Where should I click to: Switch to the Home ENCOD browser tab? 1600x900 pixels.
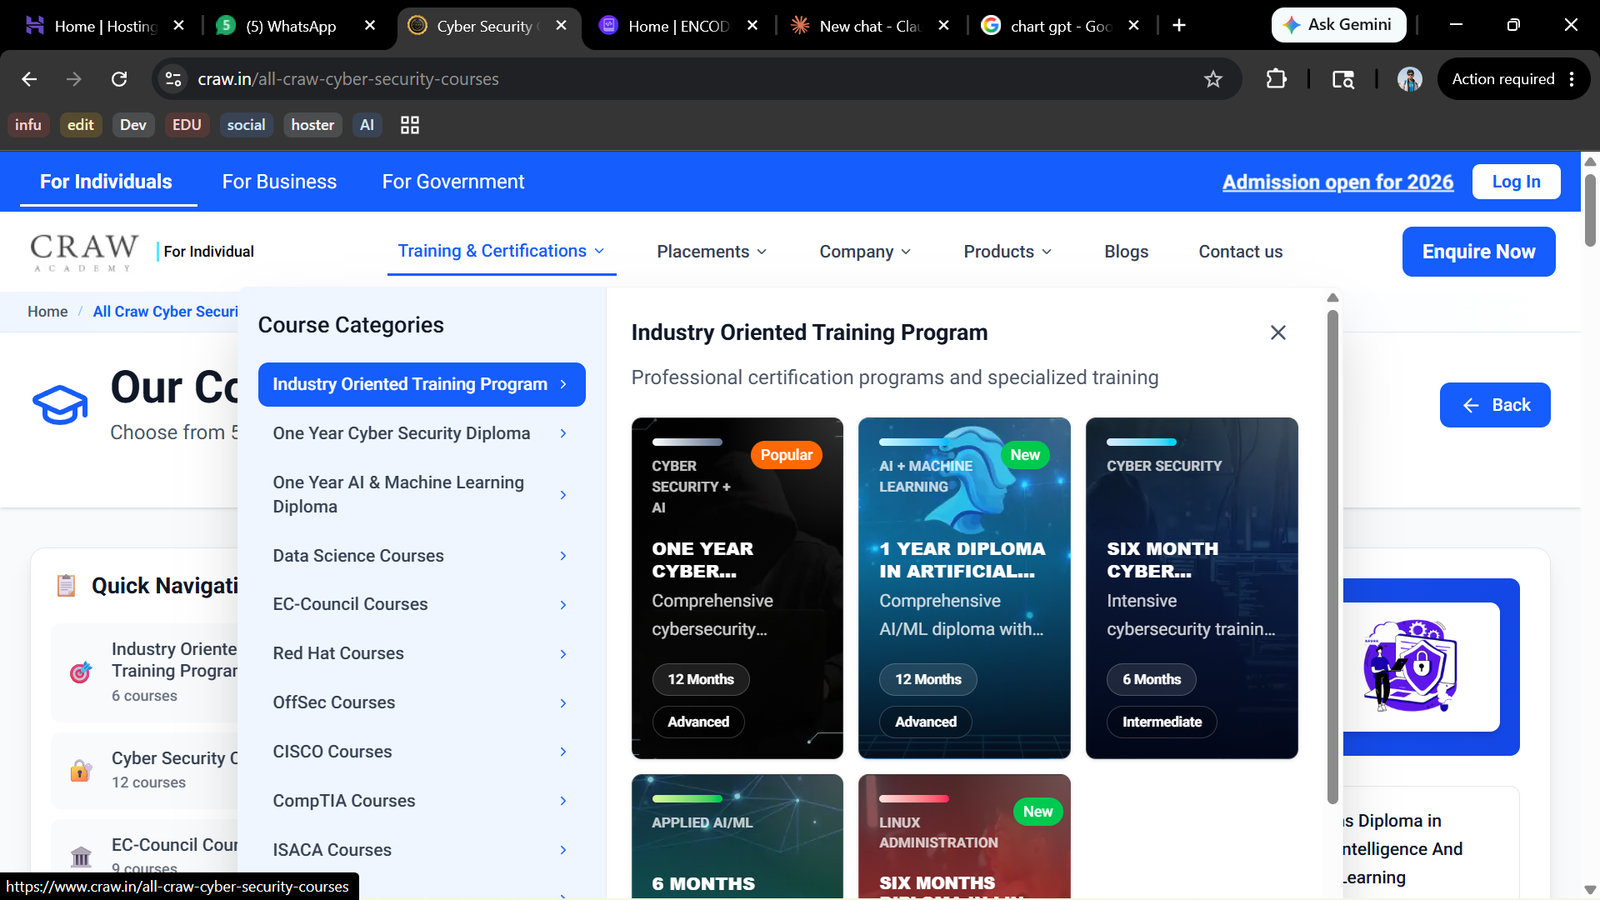coord(680,26)
